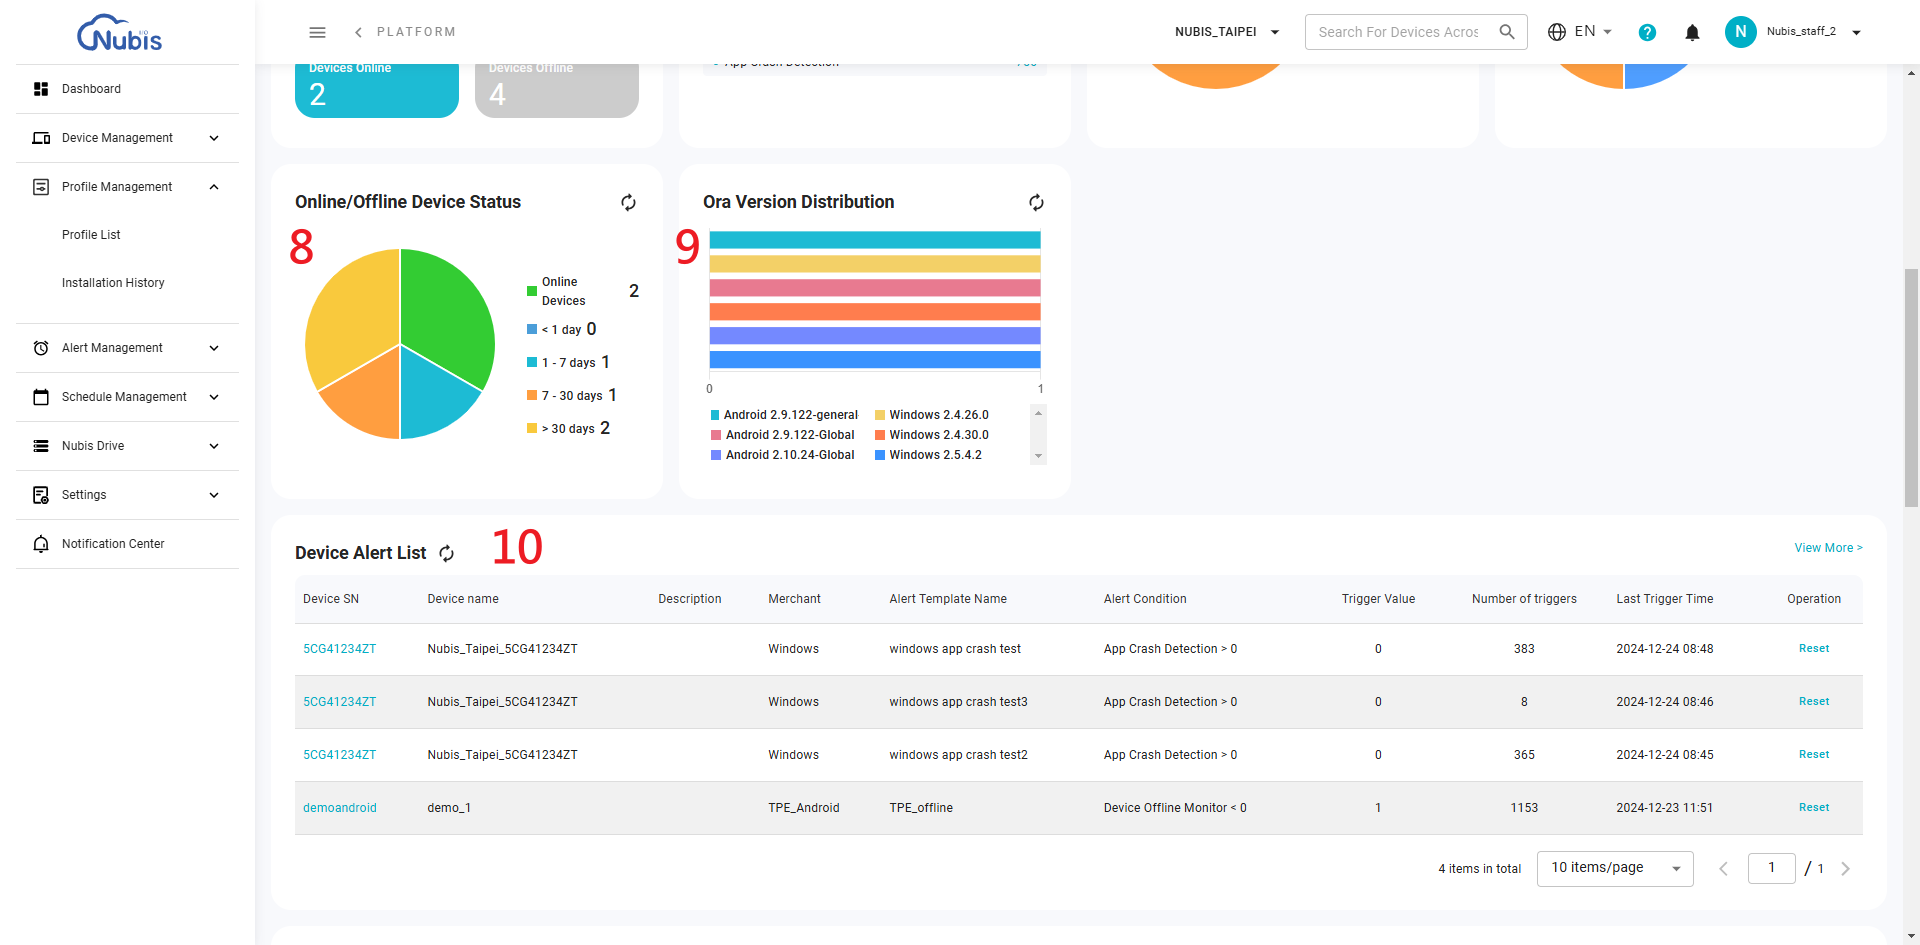Image resolution: width=1920 pixels, height=945 pixels.
Task: Open 10 items/page dropdown
Action: pyautogui.click(x=1615, y=868)
